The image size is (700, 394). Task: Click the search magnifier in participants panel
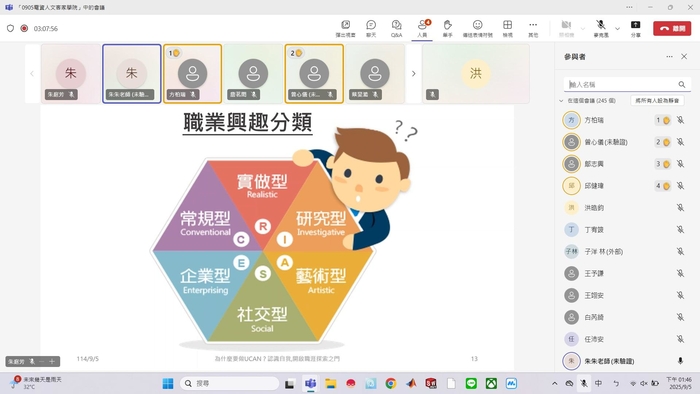(682, 84)
